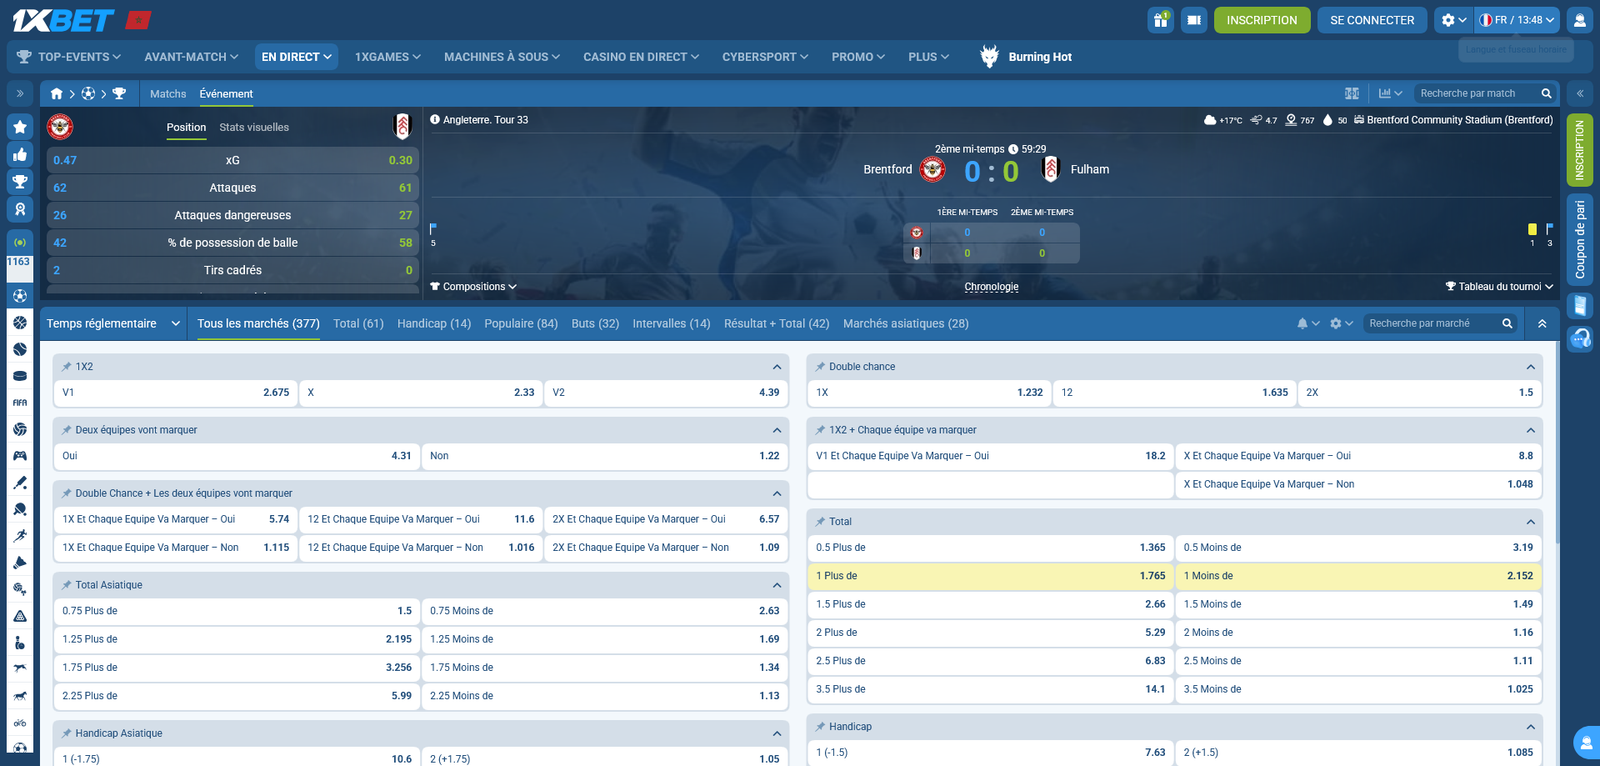Pin the Handicap Asiatique market
The width and height of the screenshot is (1600, 766).
pyautogui.click(x=67, y=733)
